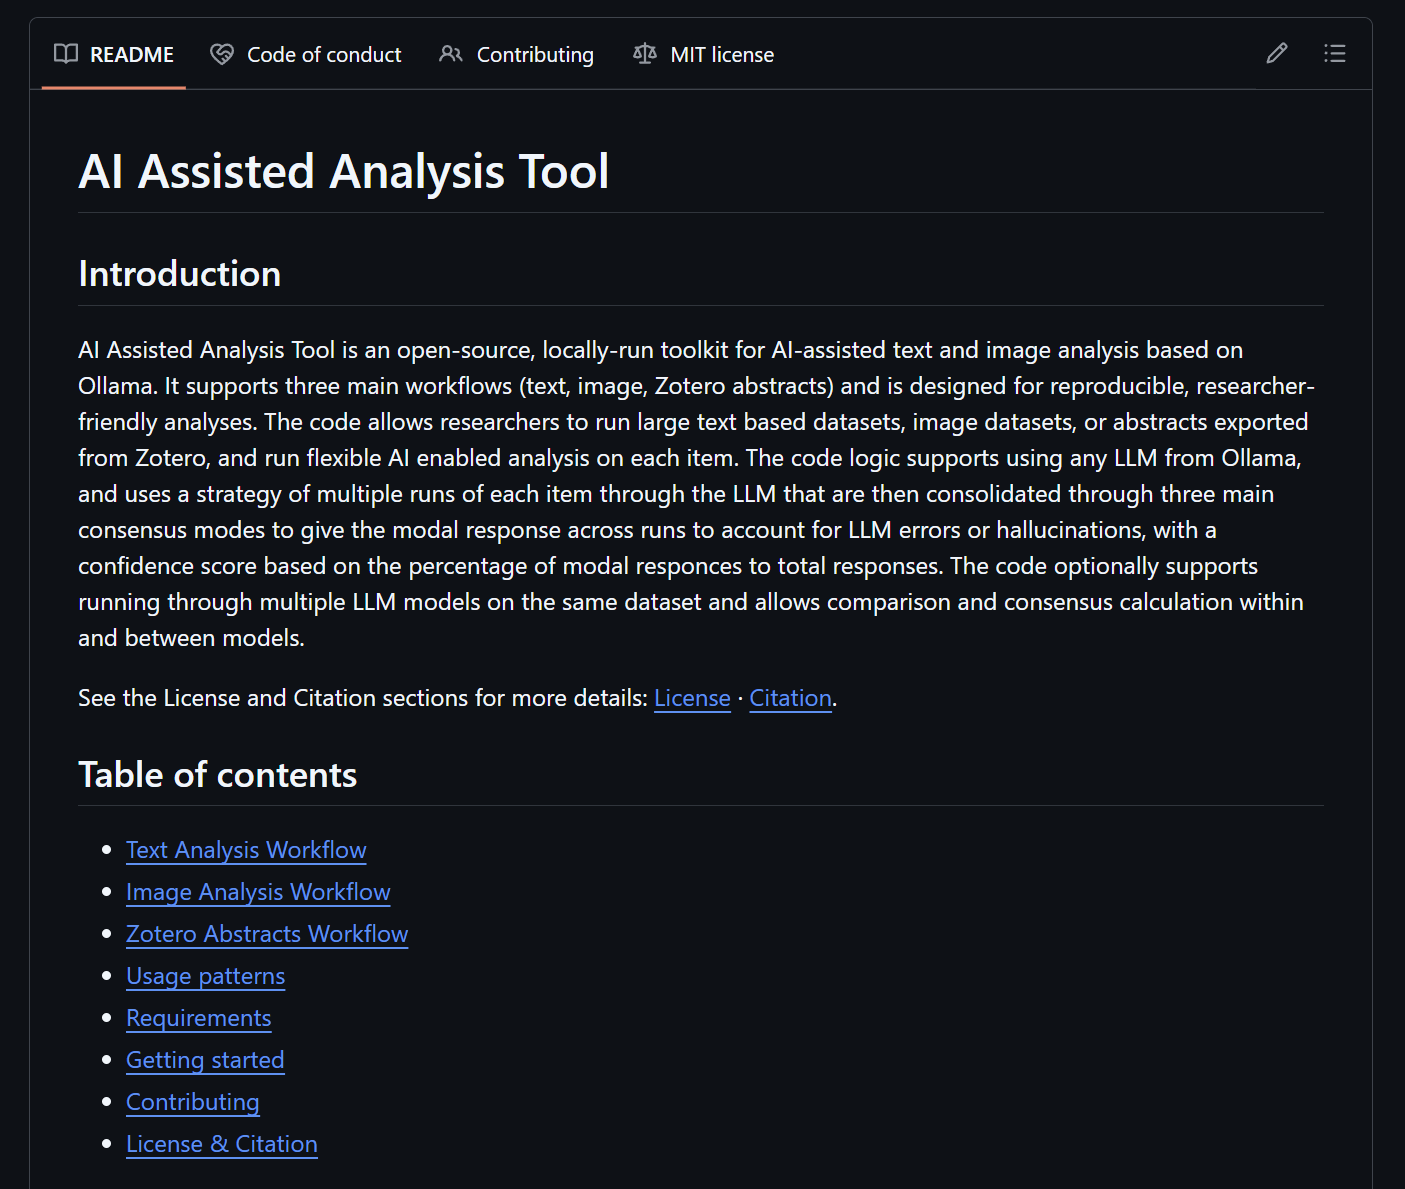Viewport: 1405px width, 1189px height.
Task: Open the Code of conduct tab
Action: click(323, 54)
